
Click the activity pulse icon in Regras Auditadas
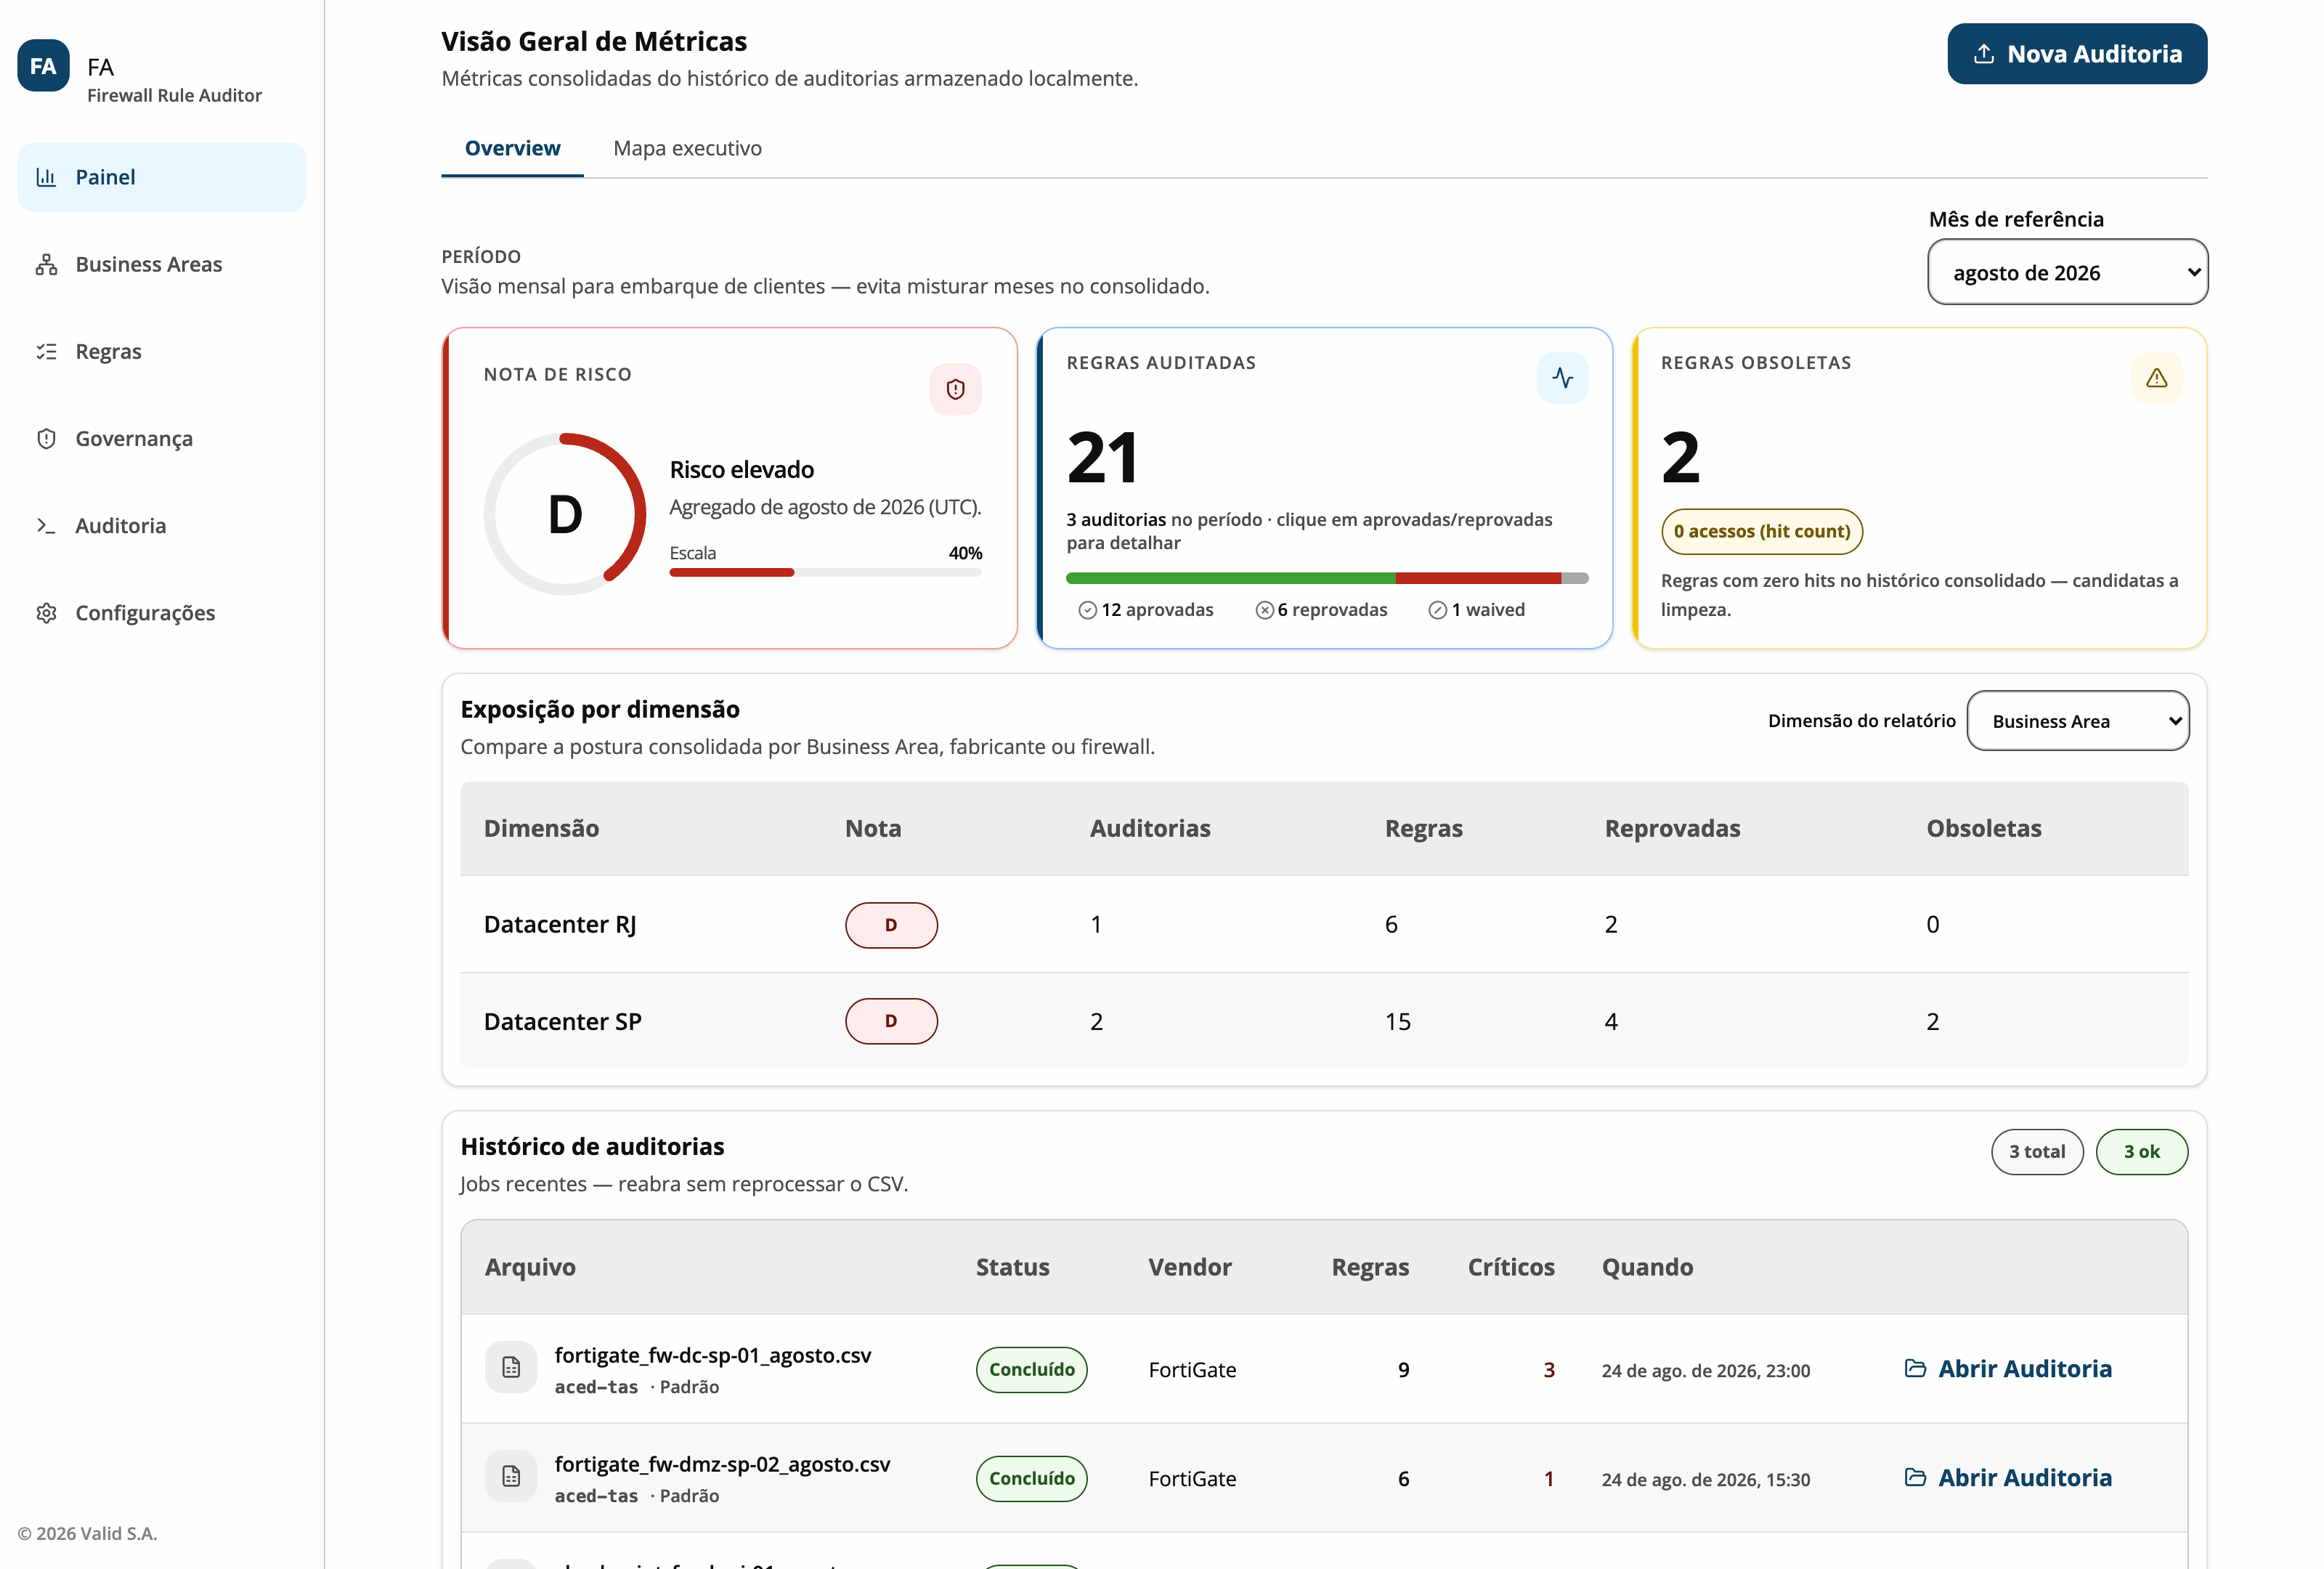click(x=1562, y=377)
